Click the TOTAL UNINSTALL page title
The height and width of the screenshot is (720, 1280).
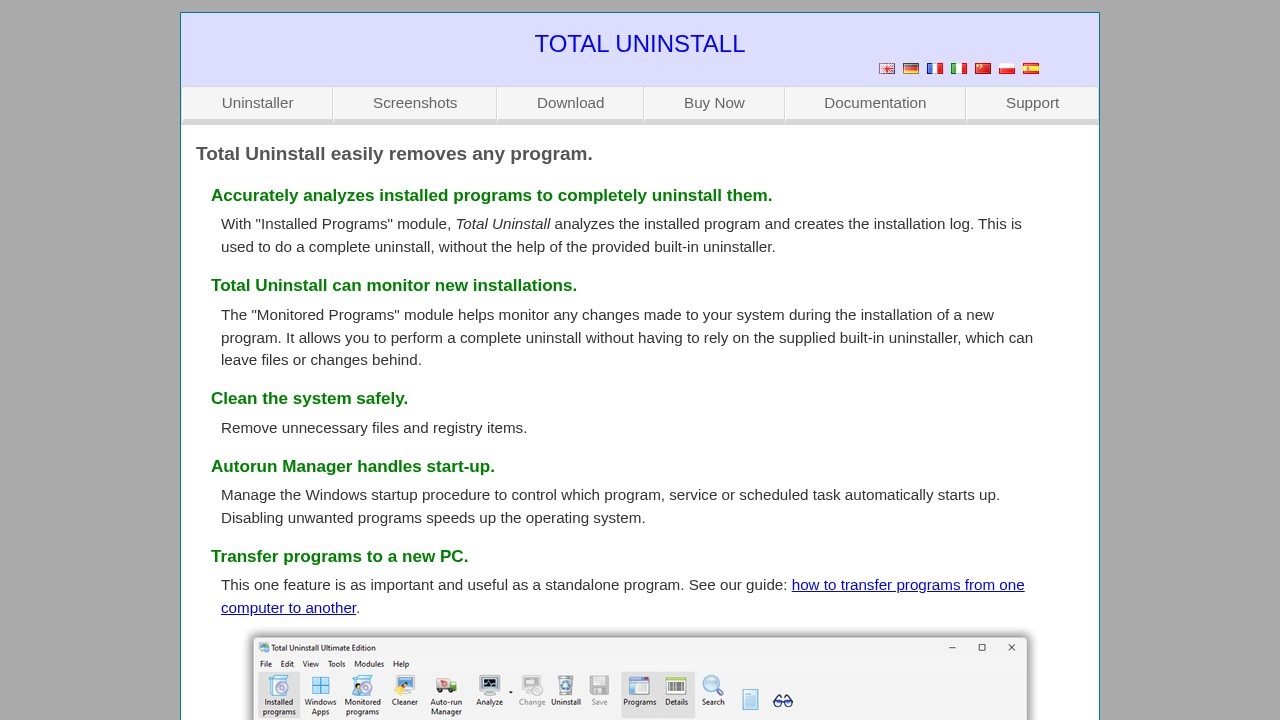(x=640, y=44)
